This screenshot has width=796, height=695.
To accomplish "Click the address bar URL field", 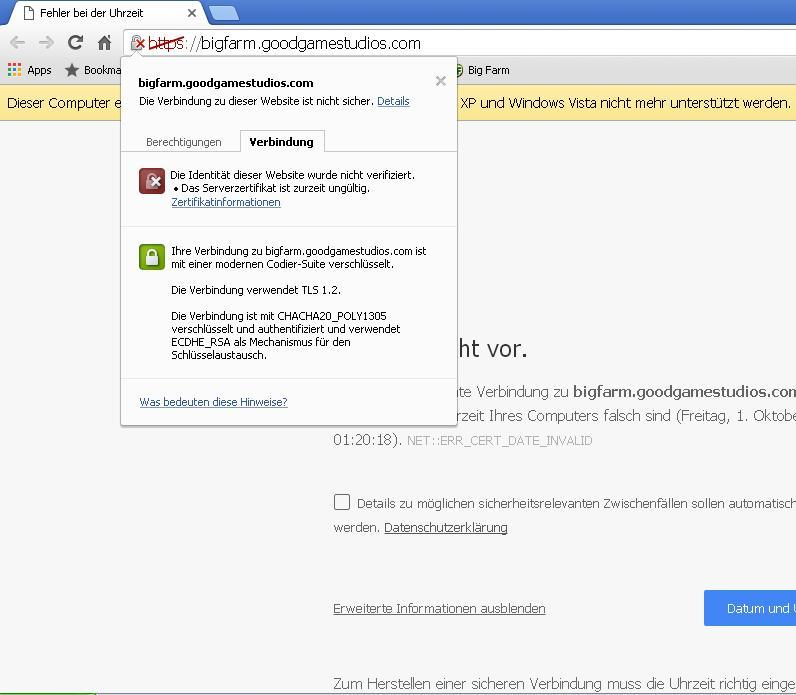I will coord(457,43).
